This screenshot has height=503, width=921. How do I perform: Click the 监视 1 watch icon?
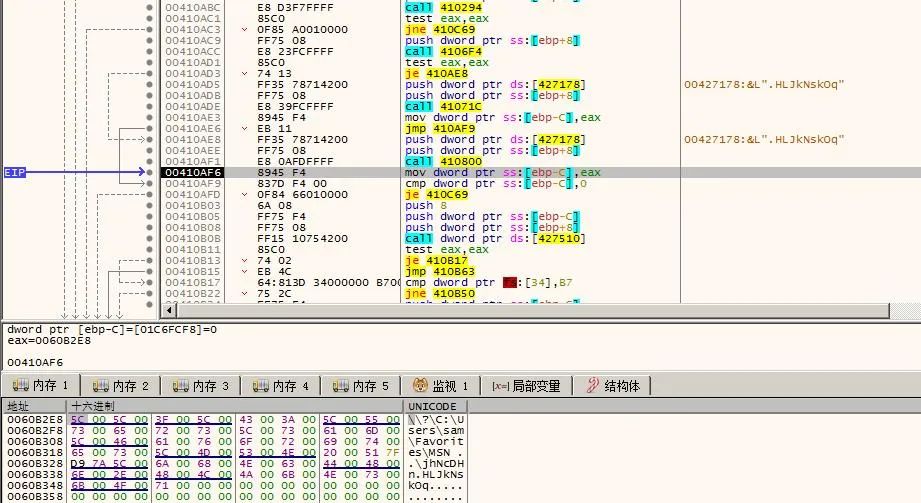pyautogui.click(x=419, y=386)
